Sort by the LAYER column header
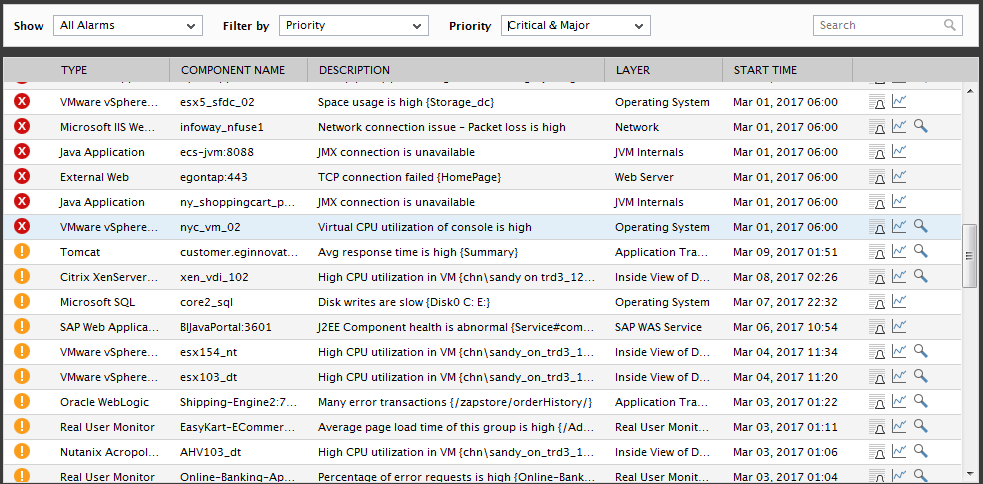The width and height of the screenshot is (983, 484). pos(633,70)
